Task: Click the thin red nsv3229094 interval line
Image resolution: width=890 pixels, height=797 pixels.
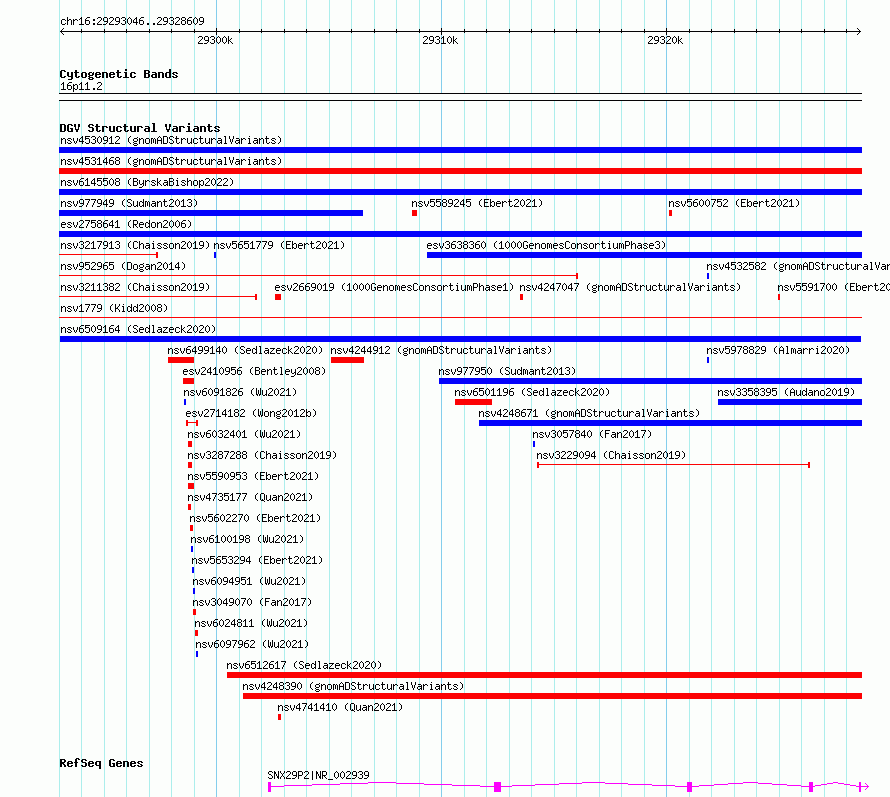Action: 674,465
